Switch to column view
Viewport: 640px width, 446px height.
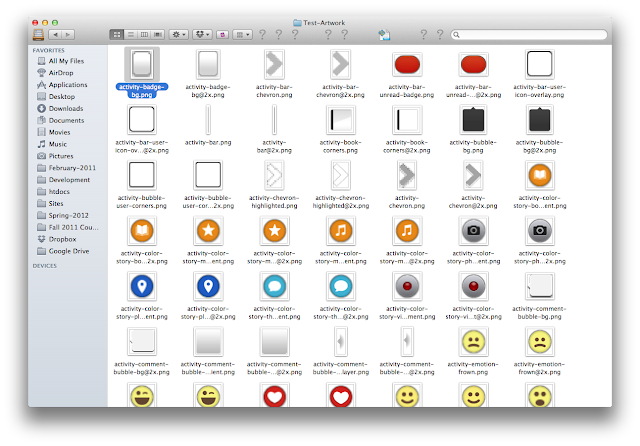[144, 35]
